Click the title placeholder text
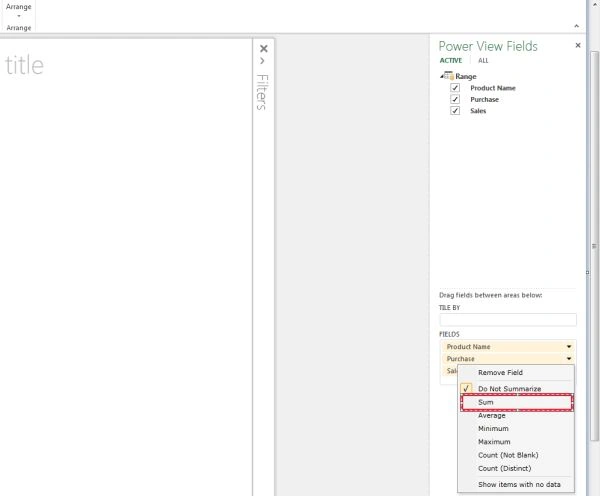This screenshot has height=496, width=600. tap(24, 65)
